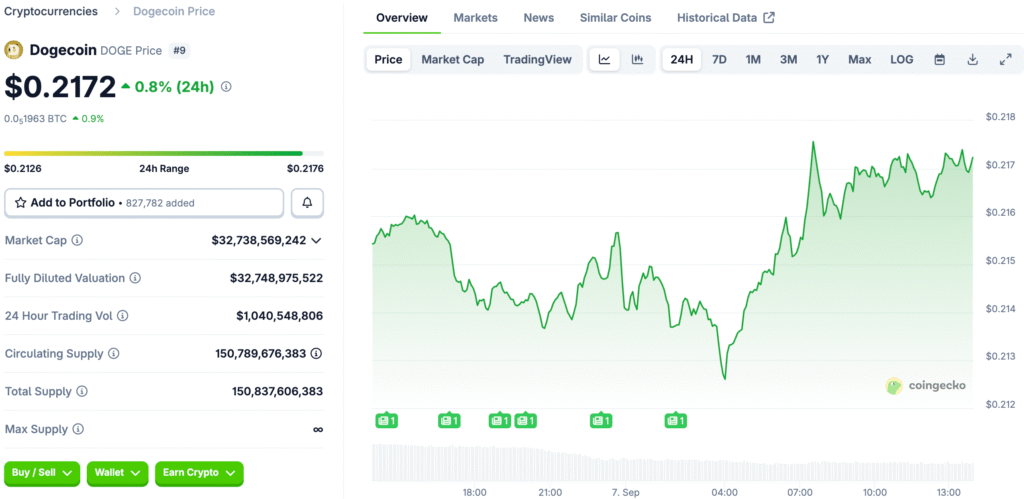Open the Overview tab

pos(402,18)
